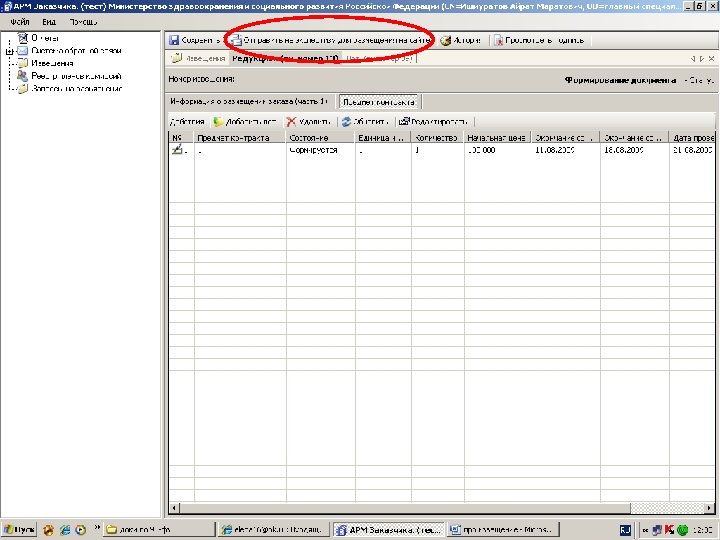Select Реестр исключений item in tree

(x=76, y=76)
